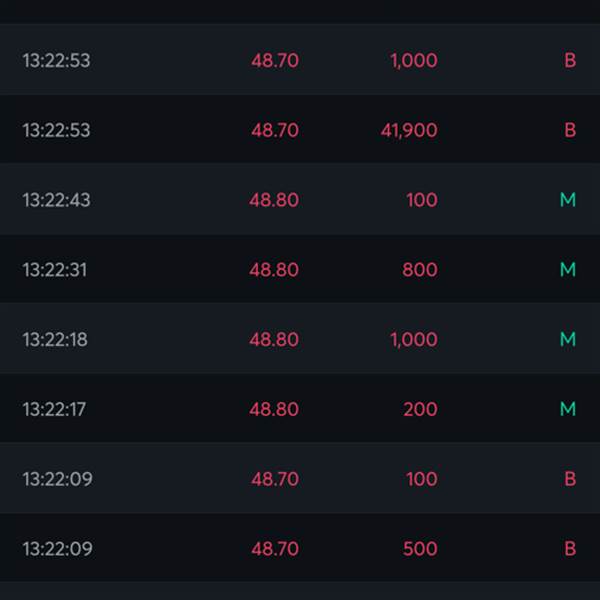
Task: Click the 48.80 price at 13:22:17
Action: click(x=274, y=409)
